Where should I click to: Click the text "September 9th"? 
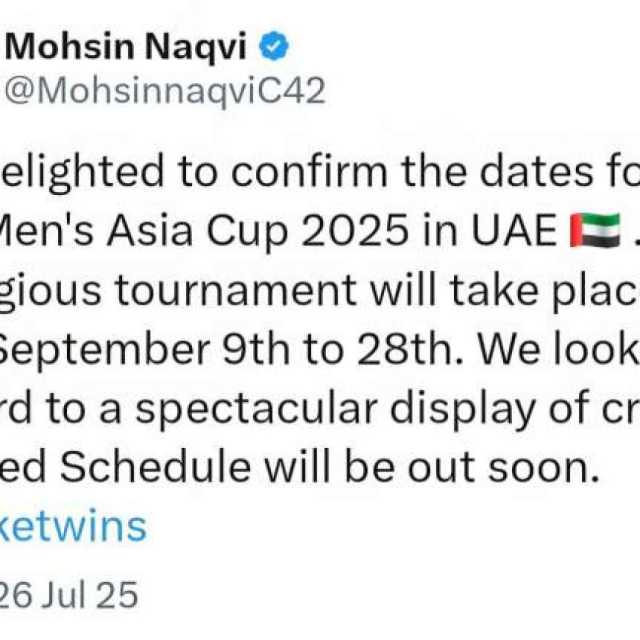(144, 350)
